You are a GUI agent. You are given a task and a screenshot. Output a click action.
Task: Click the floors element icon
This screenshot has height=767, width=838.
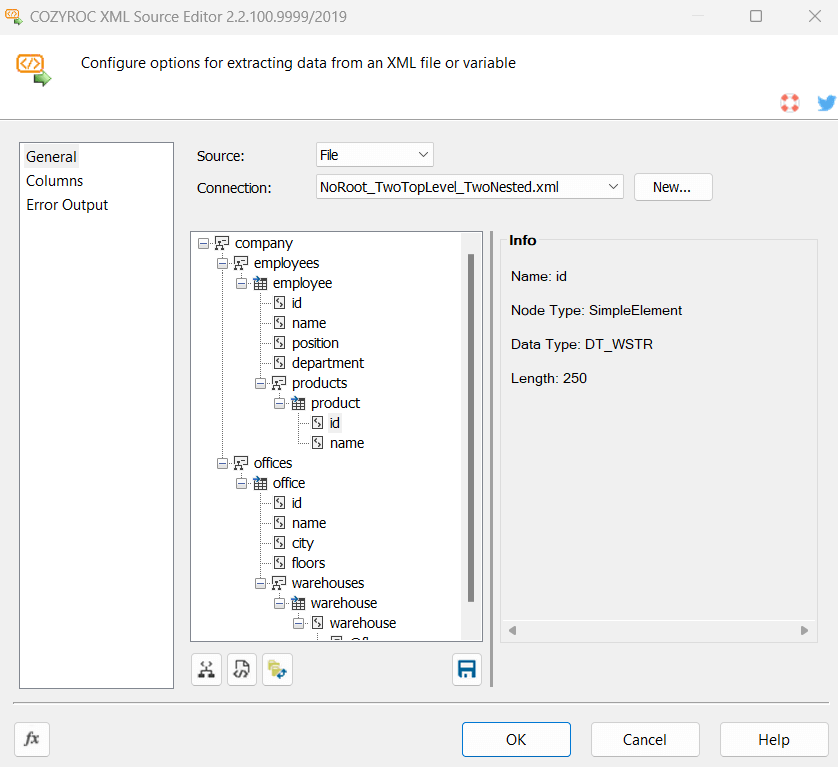(x=280, y=563)
